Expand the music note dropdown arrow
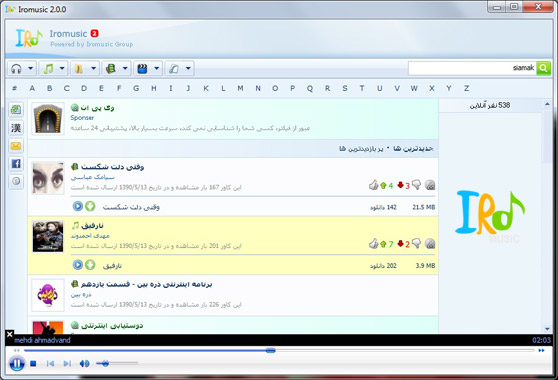Viewport: 558px width, 380px height. pos(62,68)
